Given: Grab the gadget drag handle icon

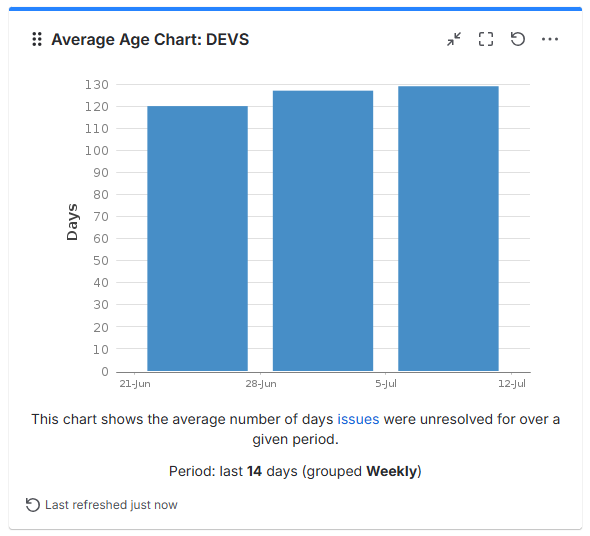Looking at the screenshot, I should 37,39.
